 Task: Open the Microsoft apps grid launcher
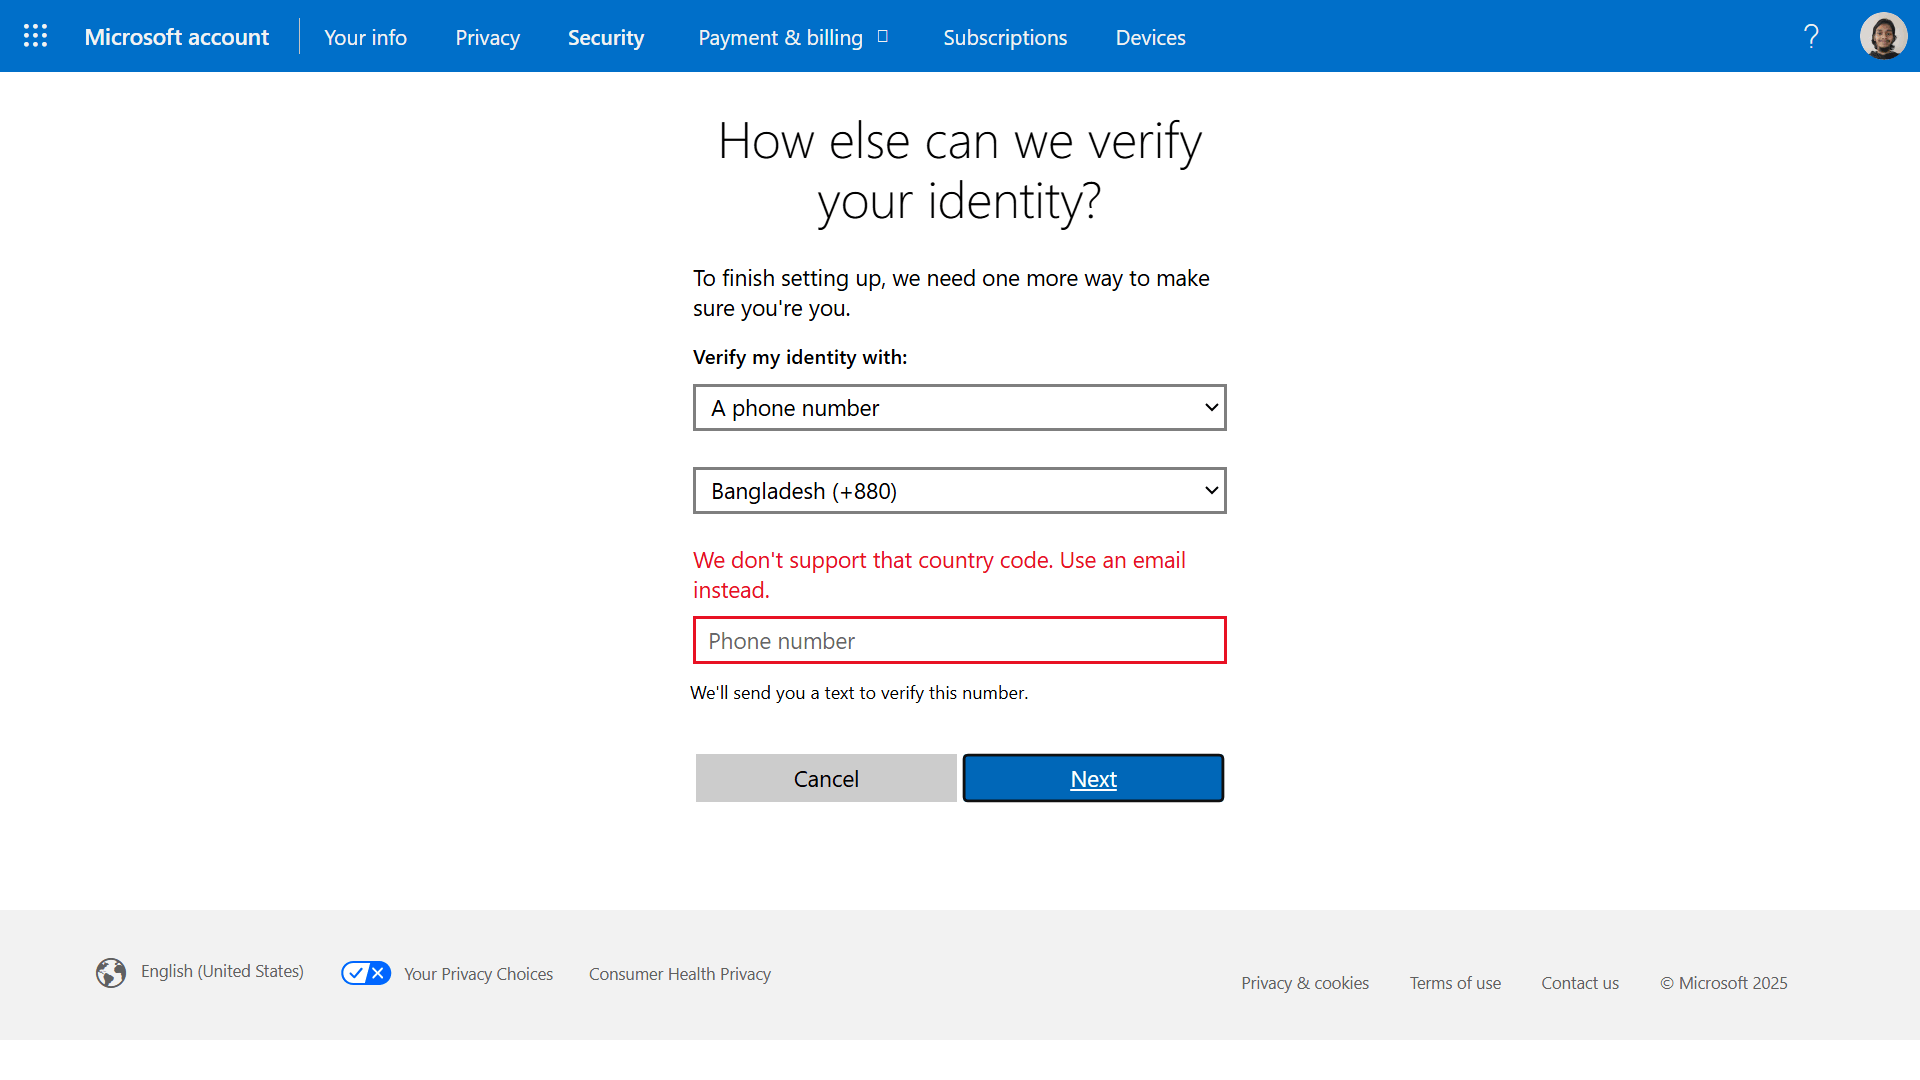[35, 36]
